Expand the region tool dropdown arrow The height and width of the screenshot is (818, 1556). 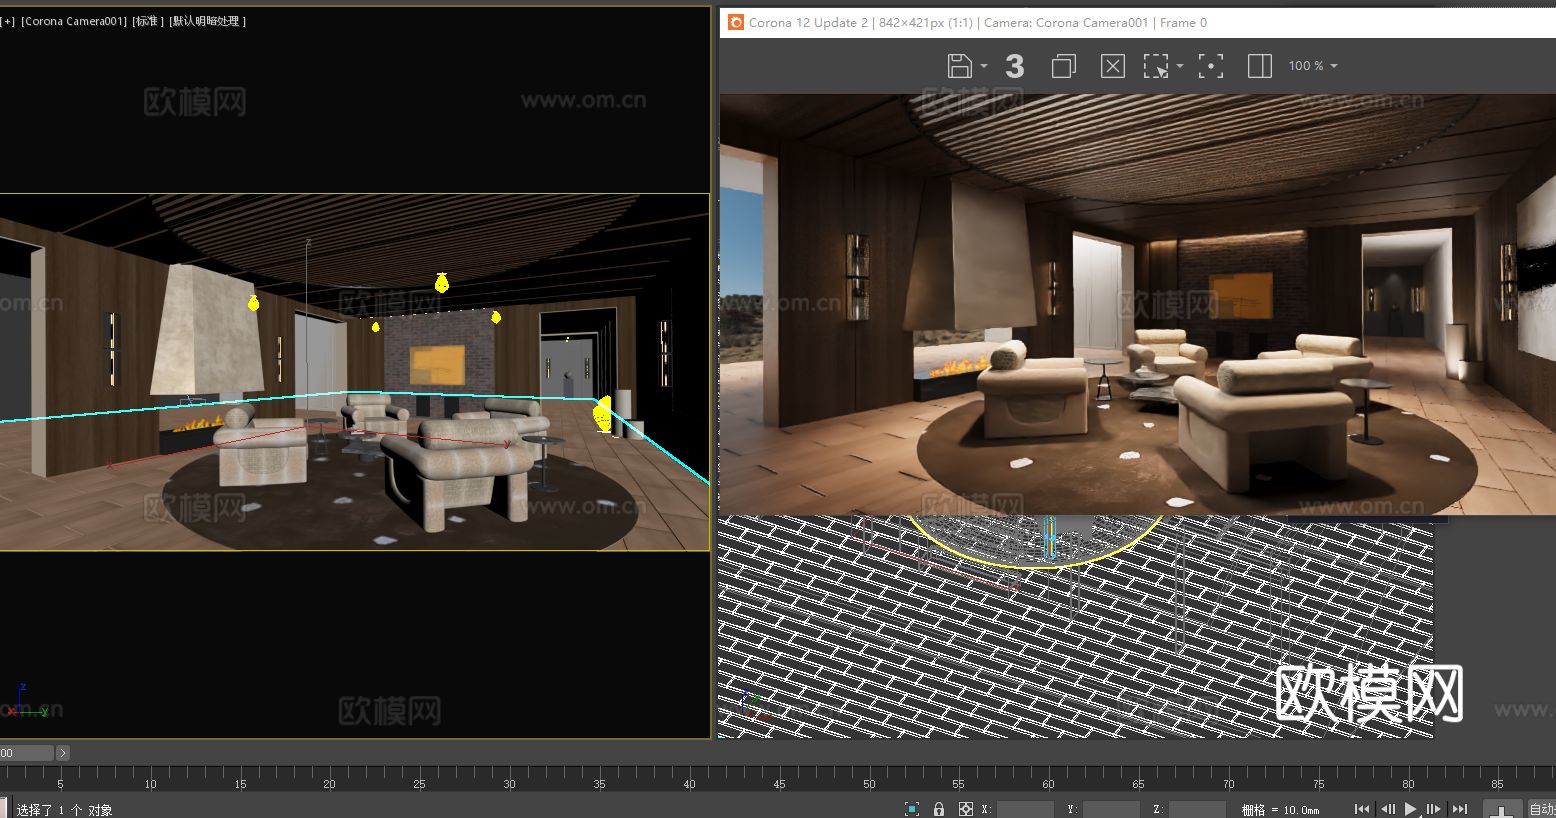click(1180, 66)
